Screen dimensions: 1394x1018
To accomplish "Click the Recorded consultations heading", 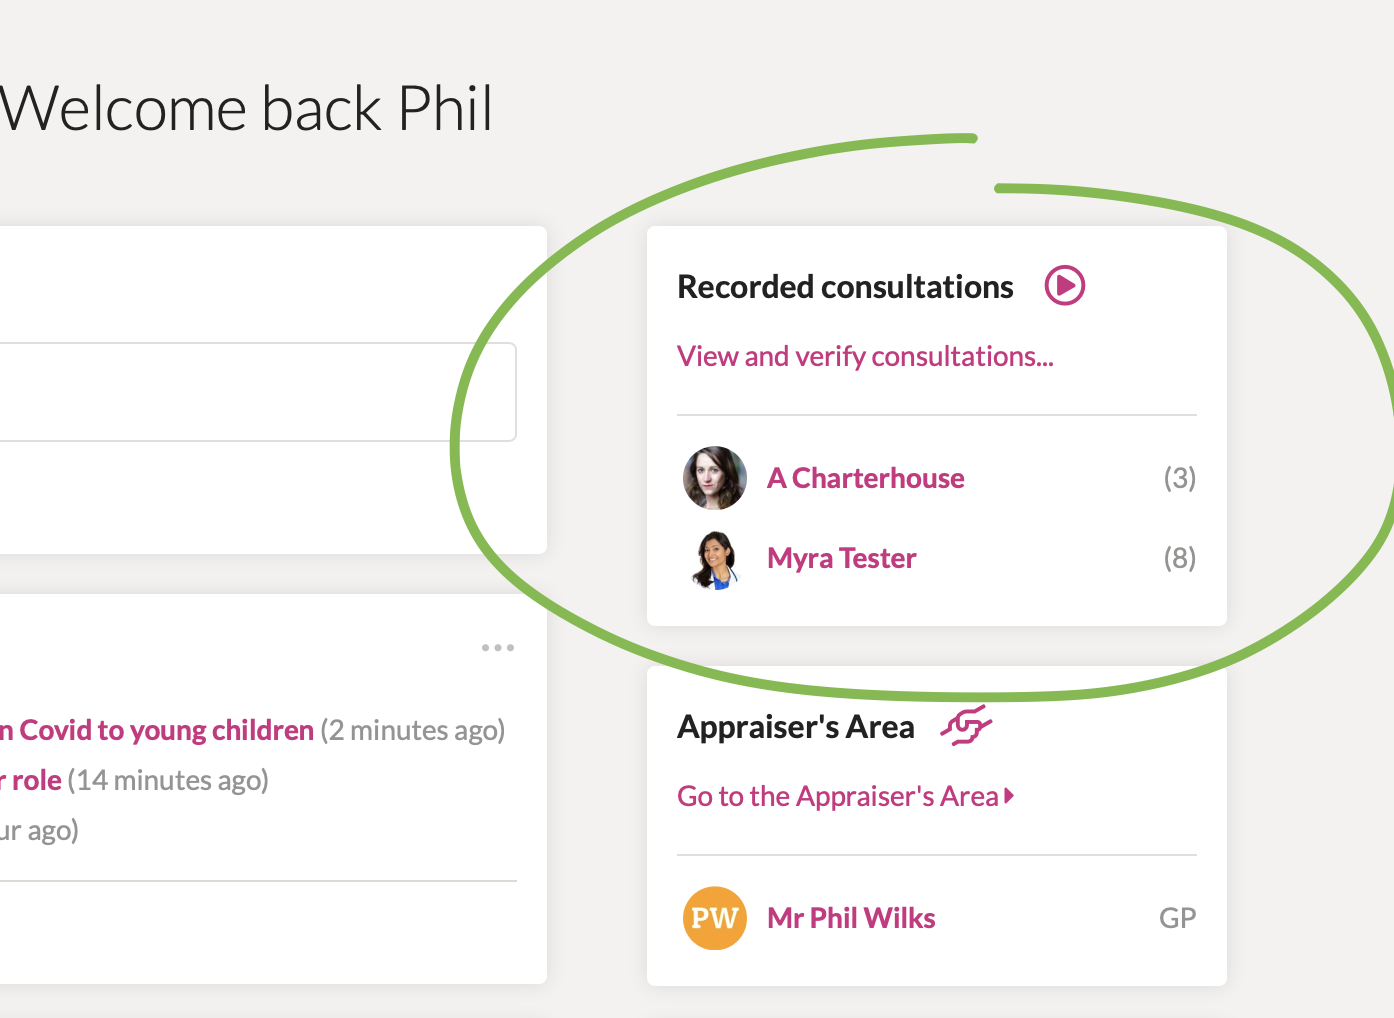I will pyautogui.click(x=846, y=287).
